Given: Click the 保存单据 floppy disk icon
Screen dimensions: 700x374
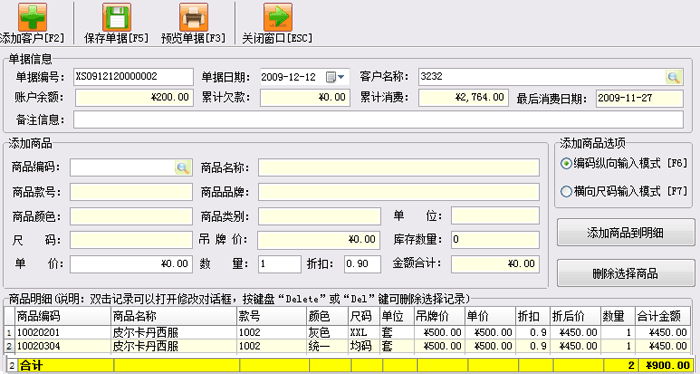Looking at the screenshot, I should tap(117, 17).
